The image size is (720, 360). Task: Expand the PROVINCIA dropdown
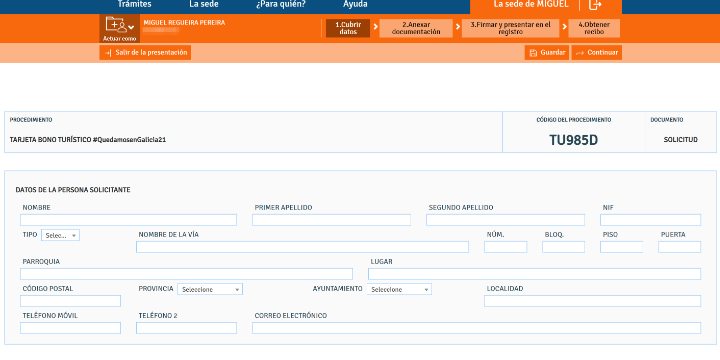coord(210,289)
